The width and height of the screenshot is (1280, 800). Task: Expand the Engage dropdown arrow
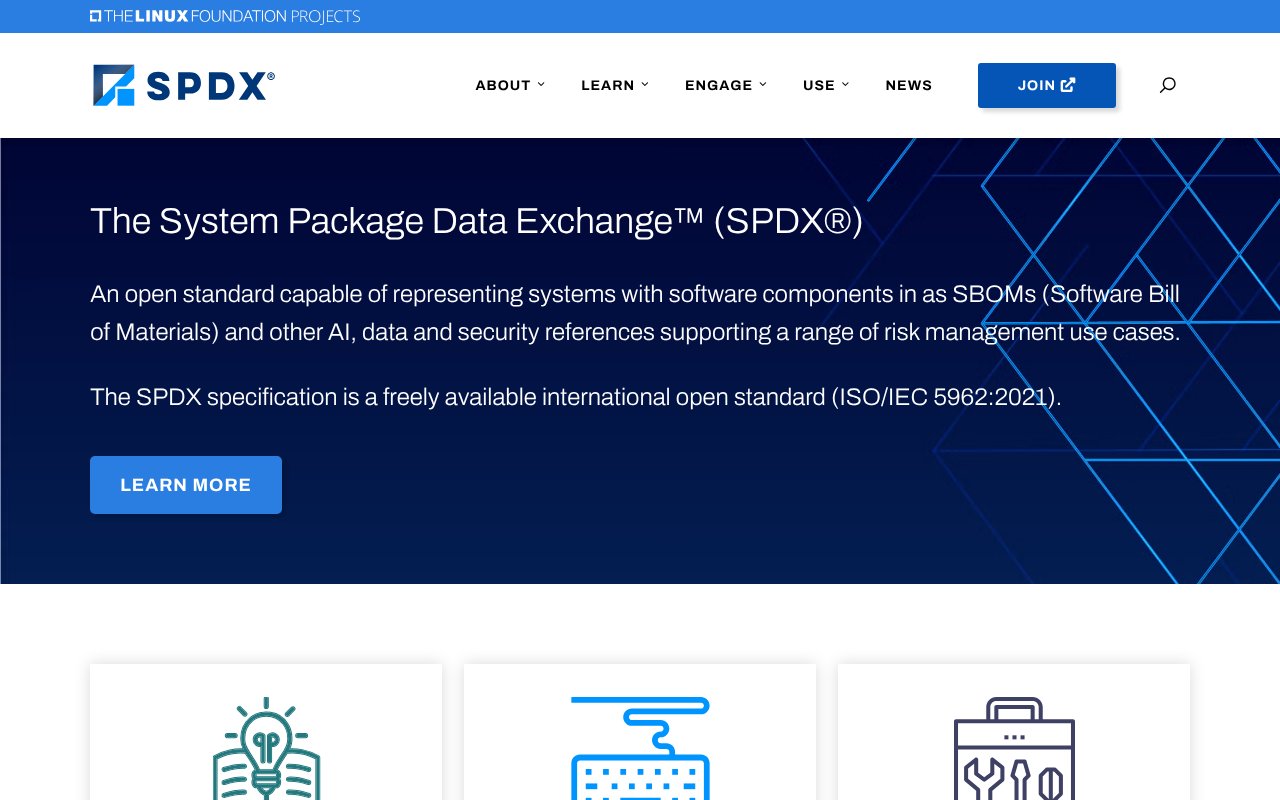[x=763, y=85]
